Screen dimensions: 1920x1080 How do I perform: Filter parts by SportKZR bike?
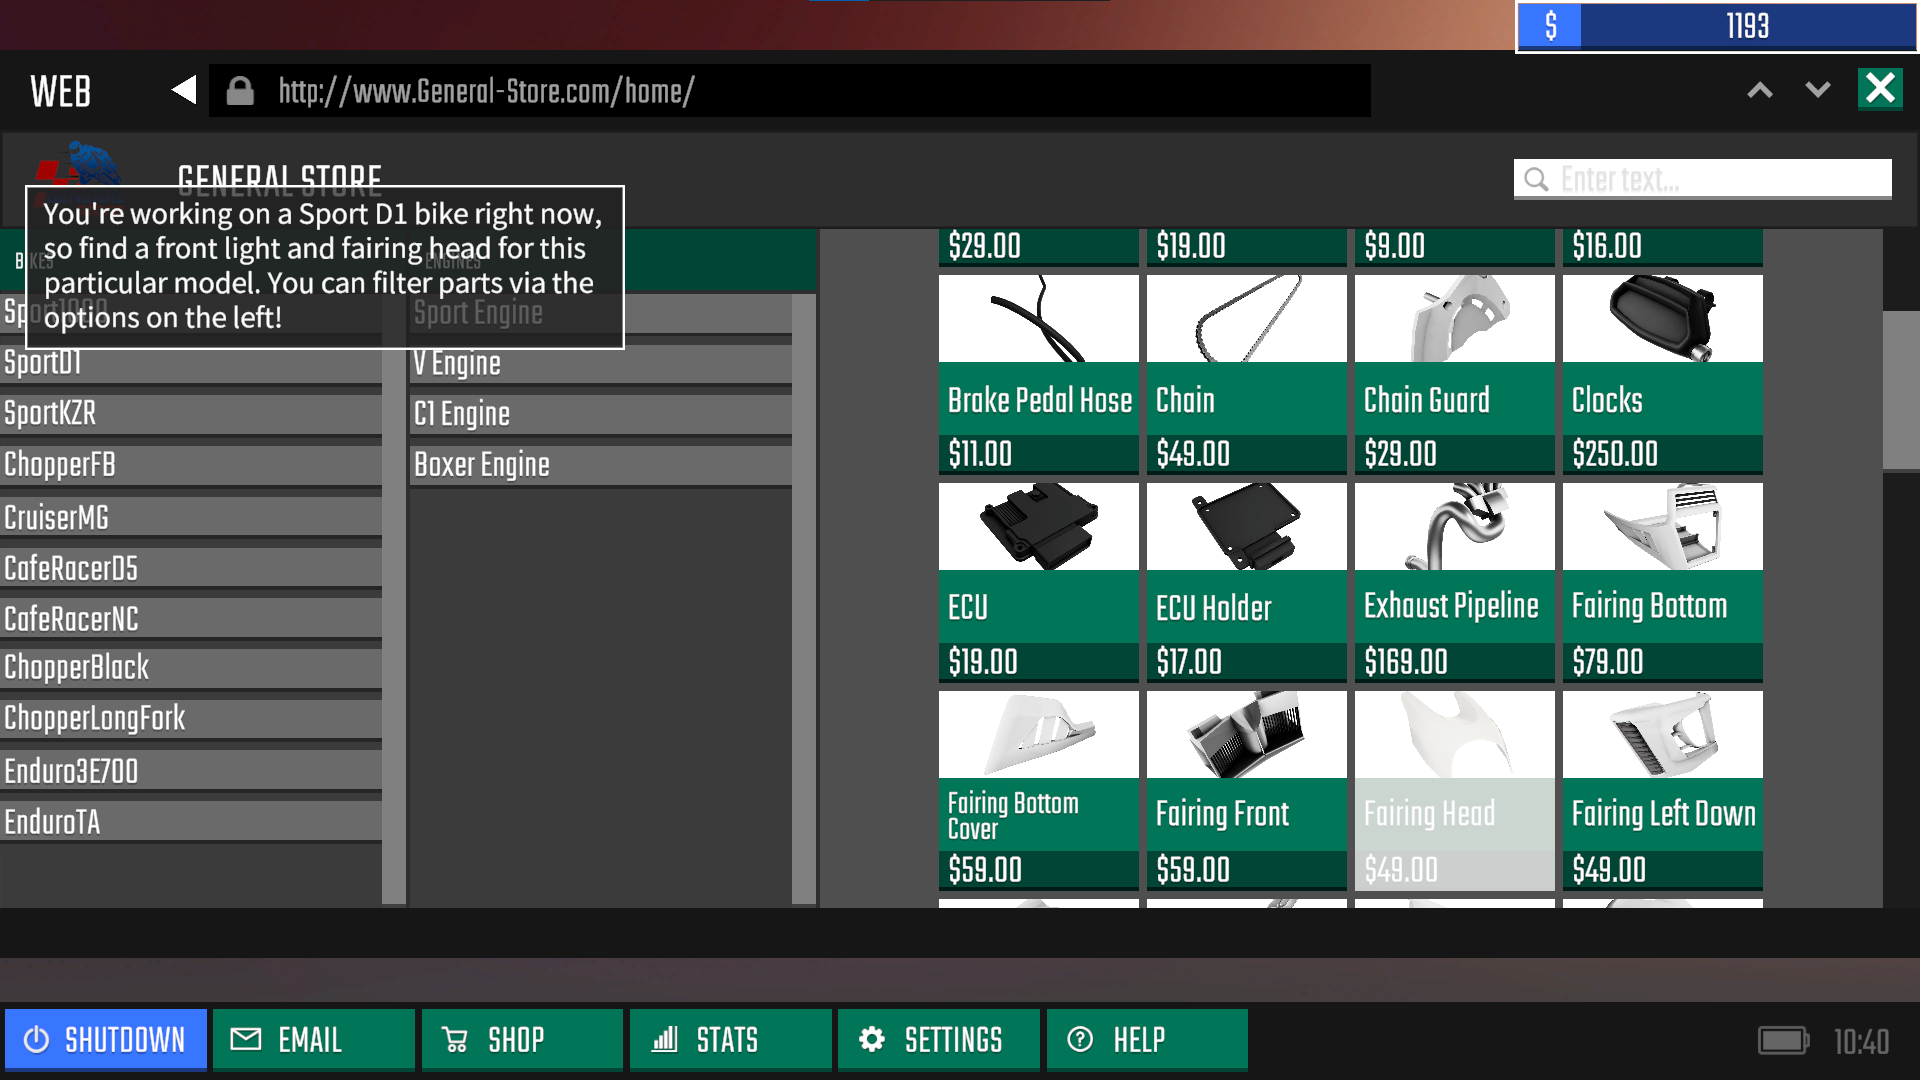point(190,413)
